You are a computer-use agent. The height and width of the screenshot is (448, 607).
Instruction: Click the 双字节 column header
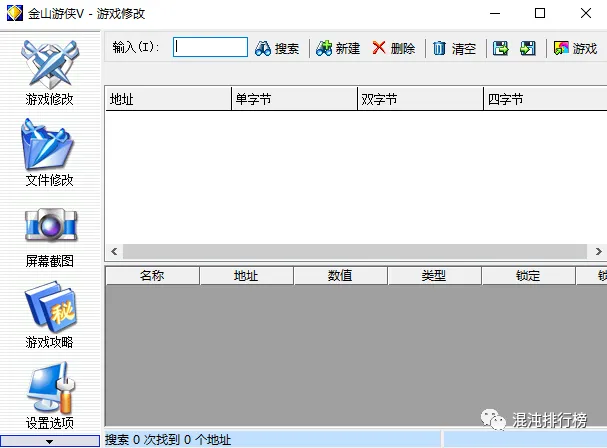(420, 99)
